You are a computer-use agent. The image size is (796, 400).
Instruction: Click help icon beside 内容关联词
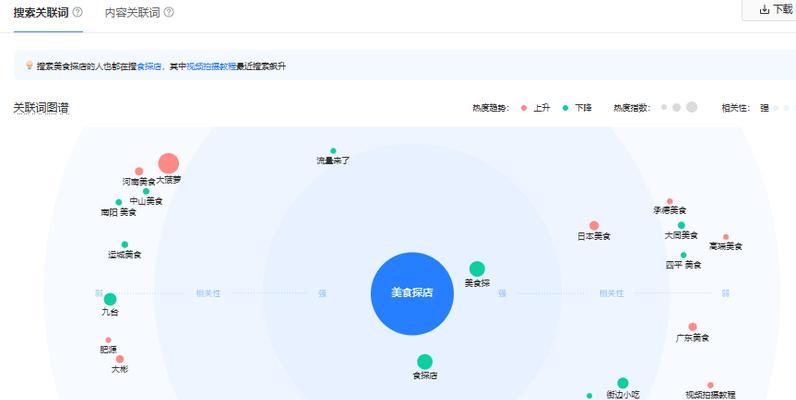169,12
